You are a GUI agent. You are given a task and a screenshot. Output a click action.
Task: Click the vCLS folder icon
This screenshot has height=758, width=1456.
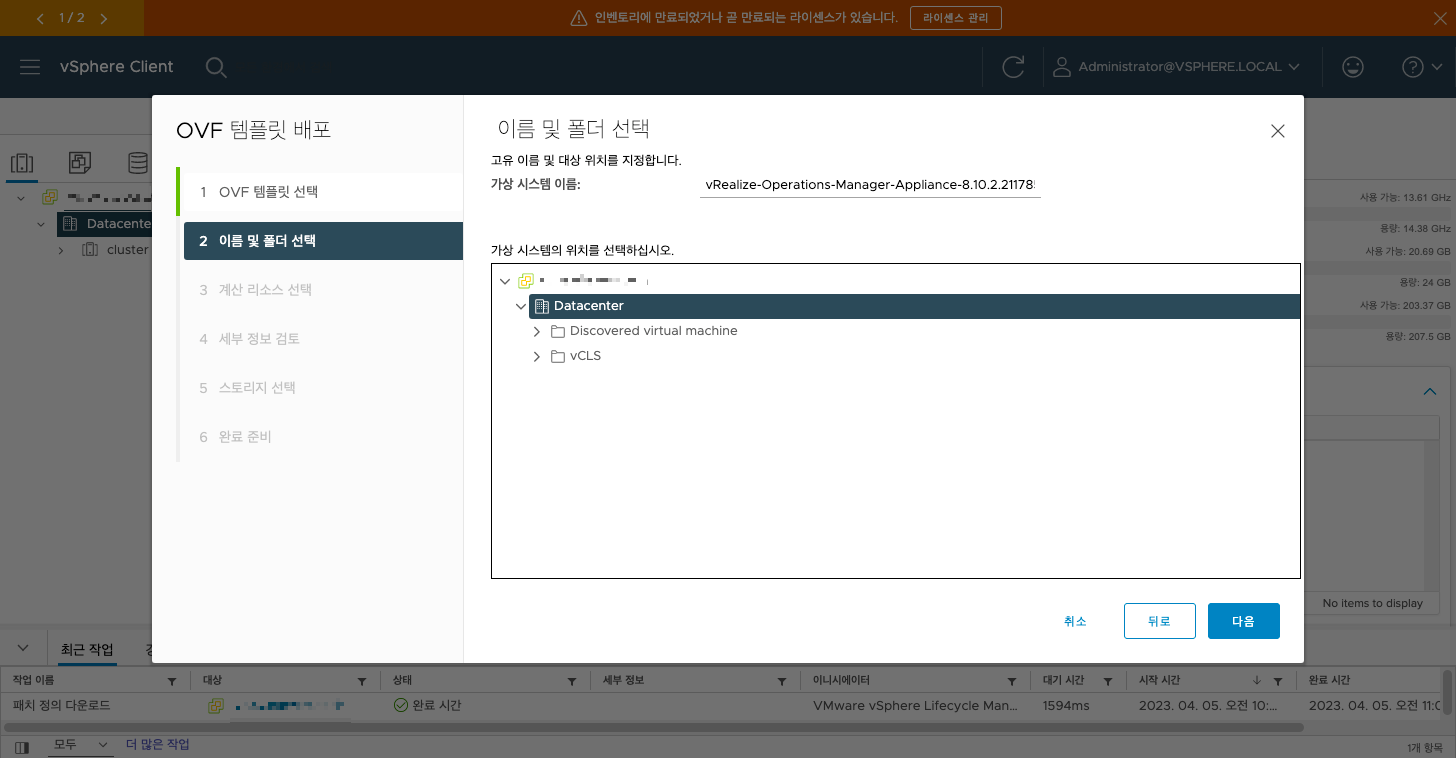point(558,356)
